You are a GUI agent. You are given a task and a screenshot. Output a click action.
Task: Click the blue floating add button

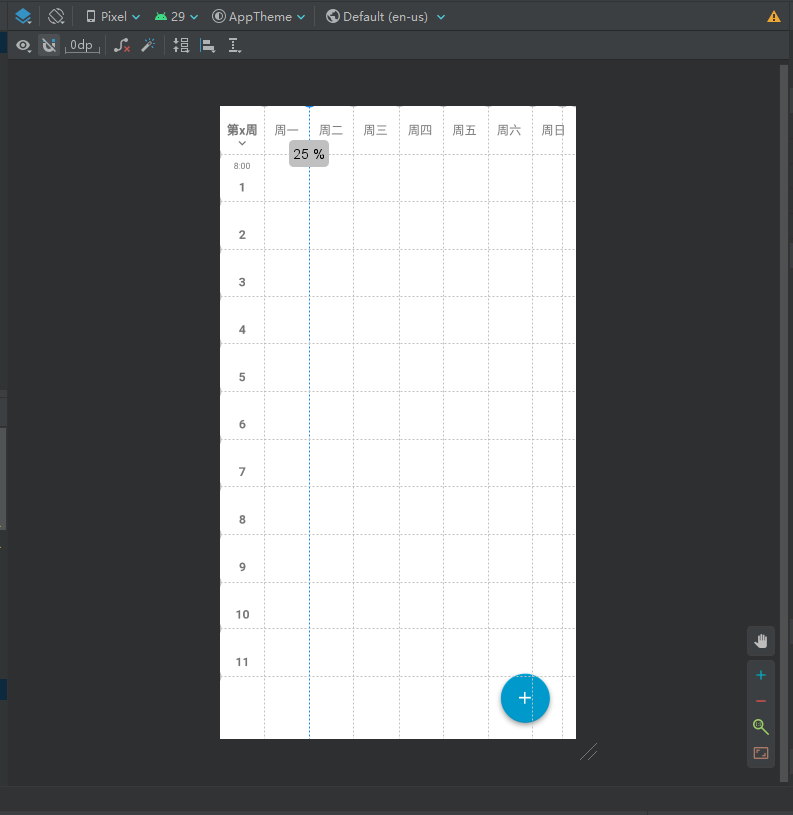point(525,698)
